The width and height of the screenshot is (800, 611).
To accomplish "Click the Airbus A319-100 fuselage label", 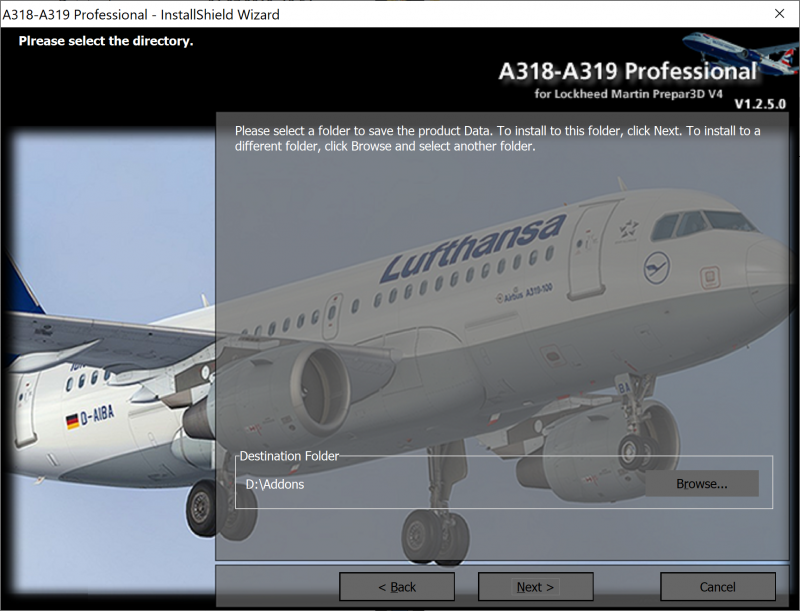I will coord(524,293).
